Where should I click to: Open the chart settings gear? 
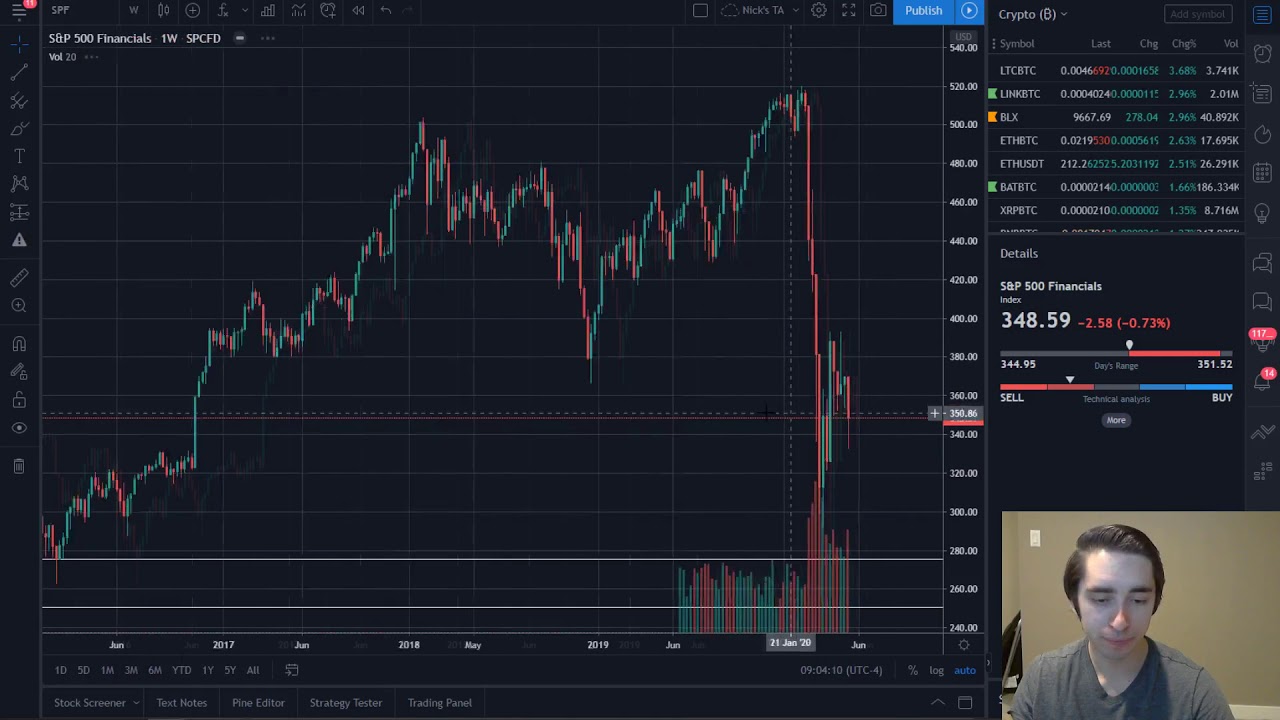point(818,10)
